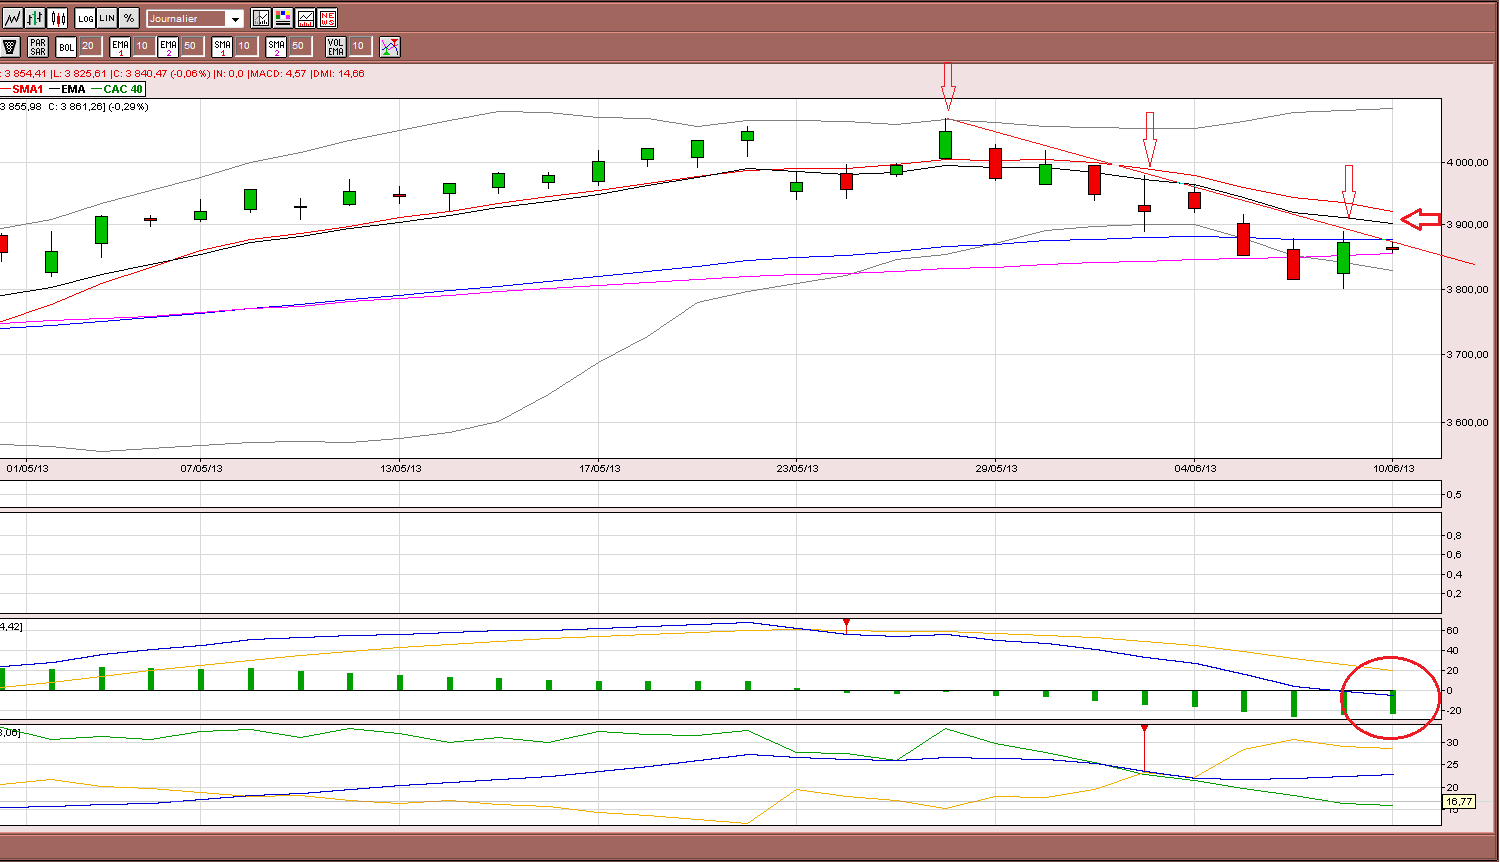Open the Journalier period dropdown
The image size is (1500, 862).
[x=195, y=18]
